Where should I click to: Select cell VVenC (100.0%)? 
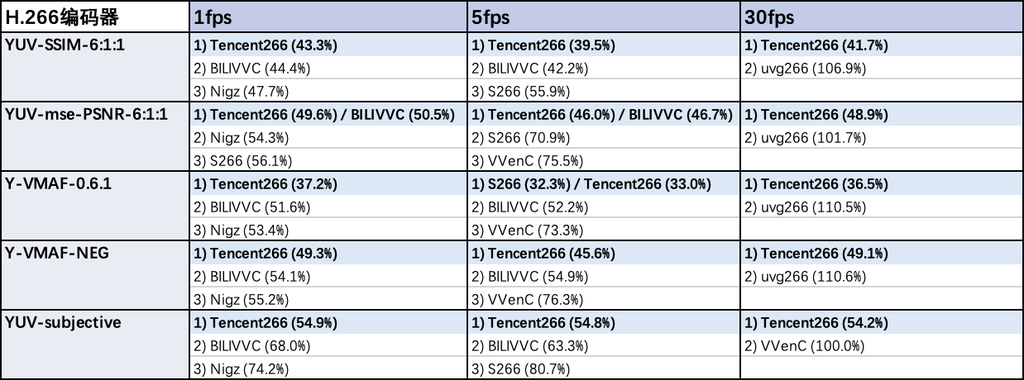click(x=882, y=346)
